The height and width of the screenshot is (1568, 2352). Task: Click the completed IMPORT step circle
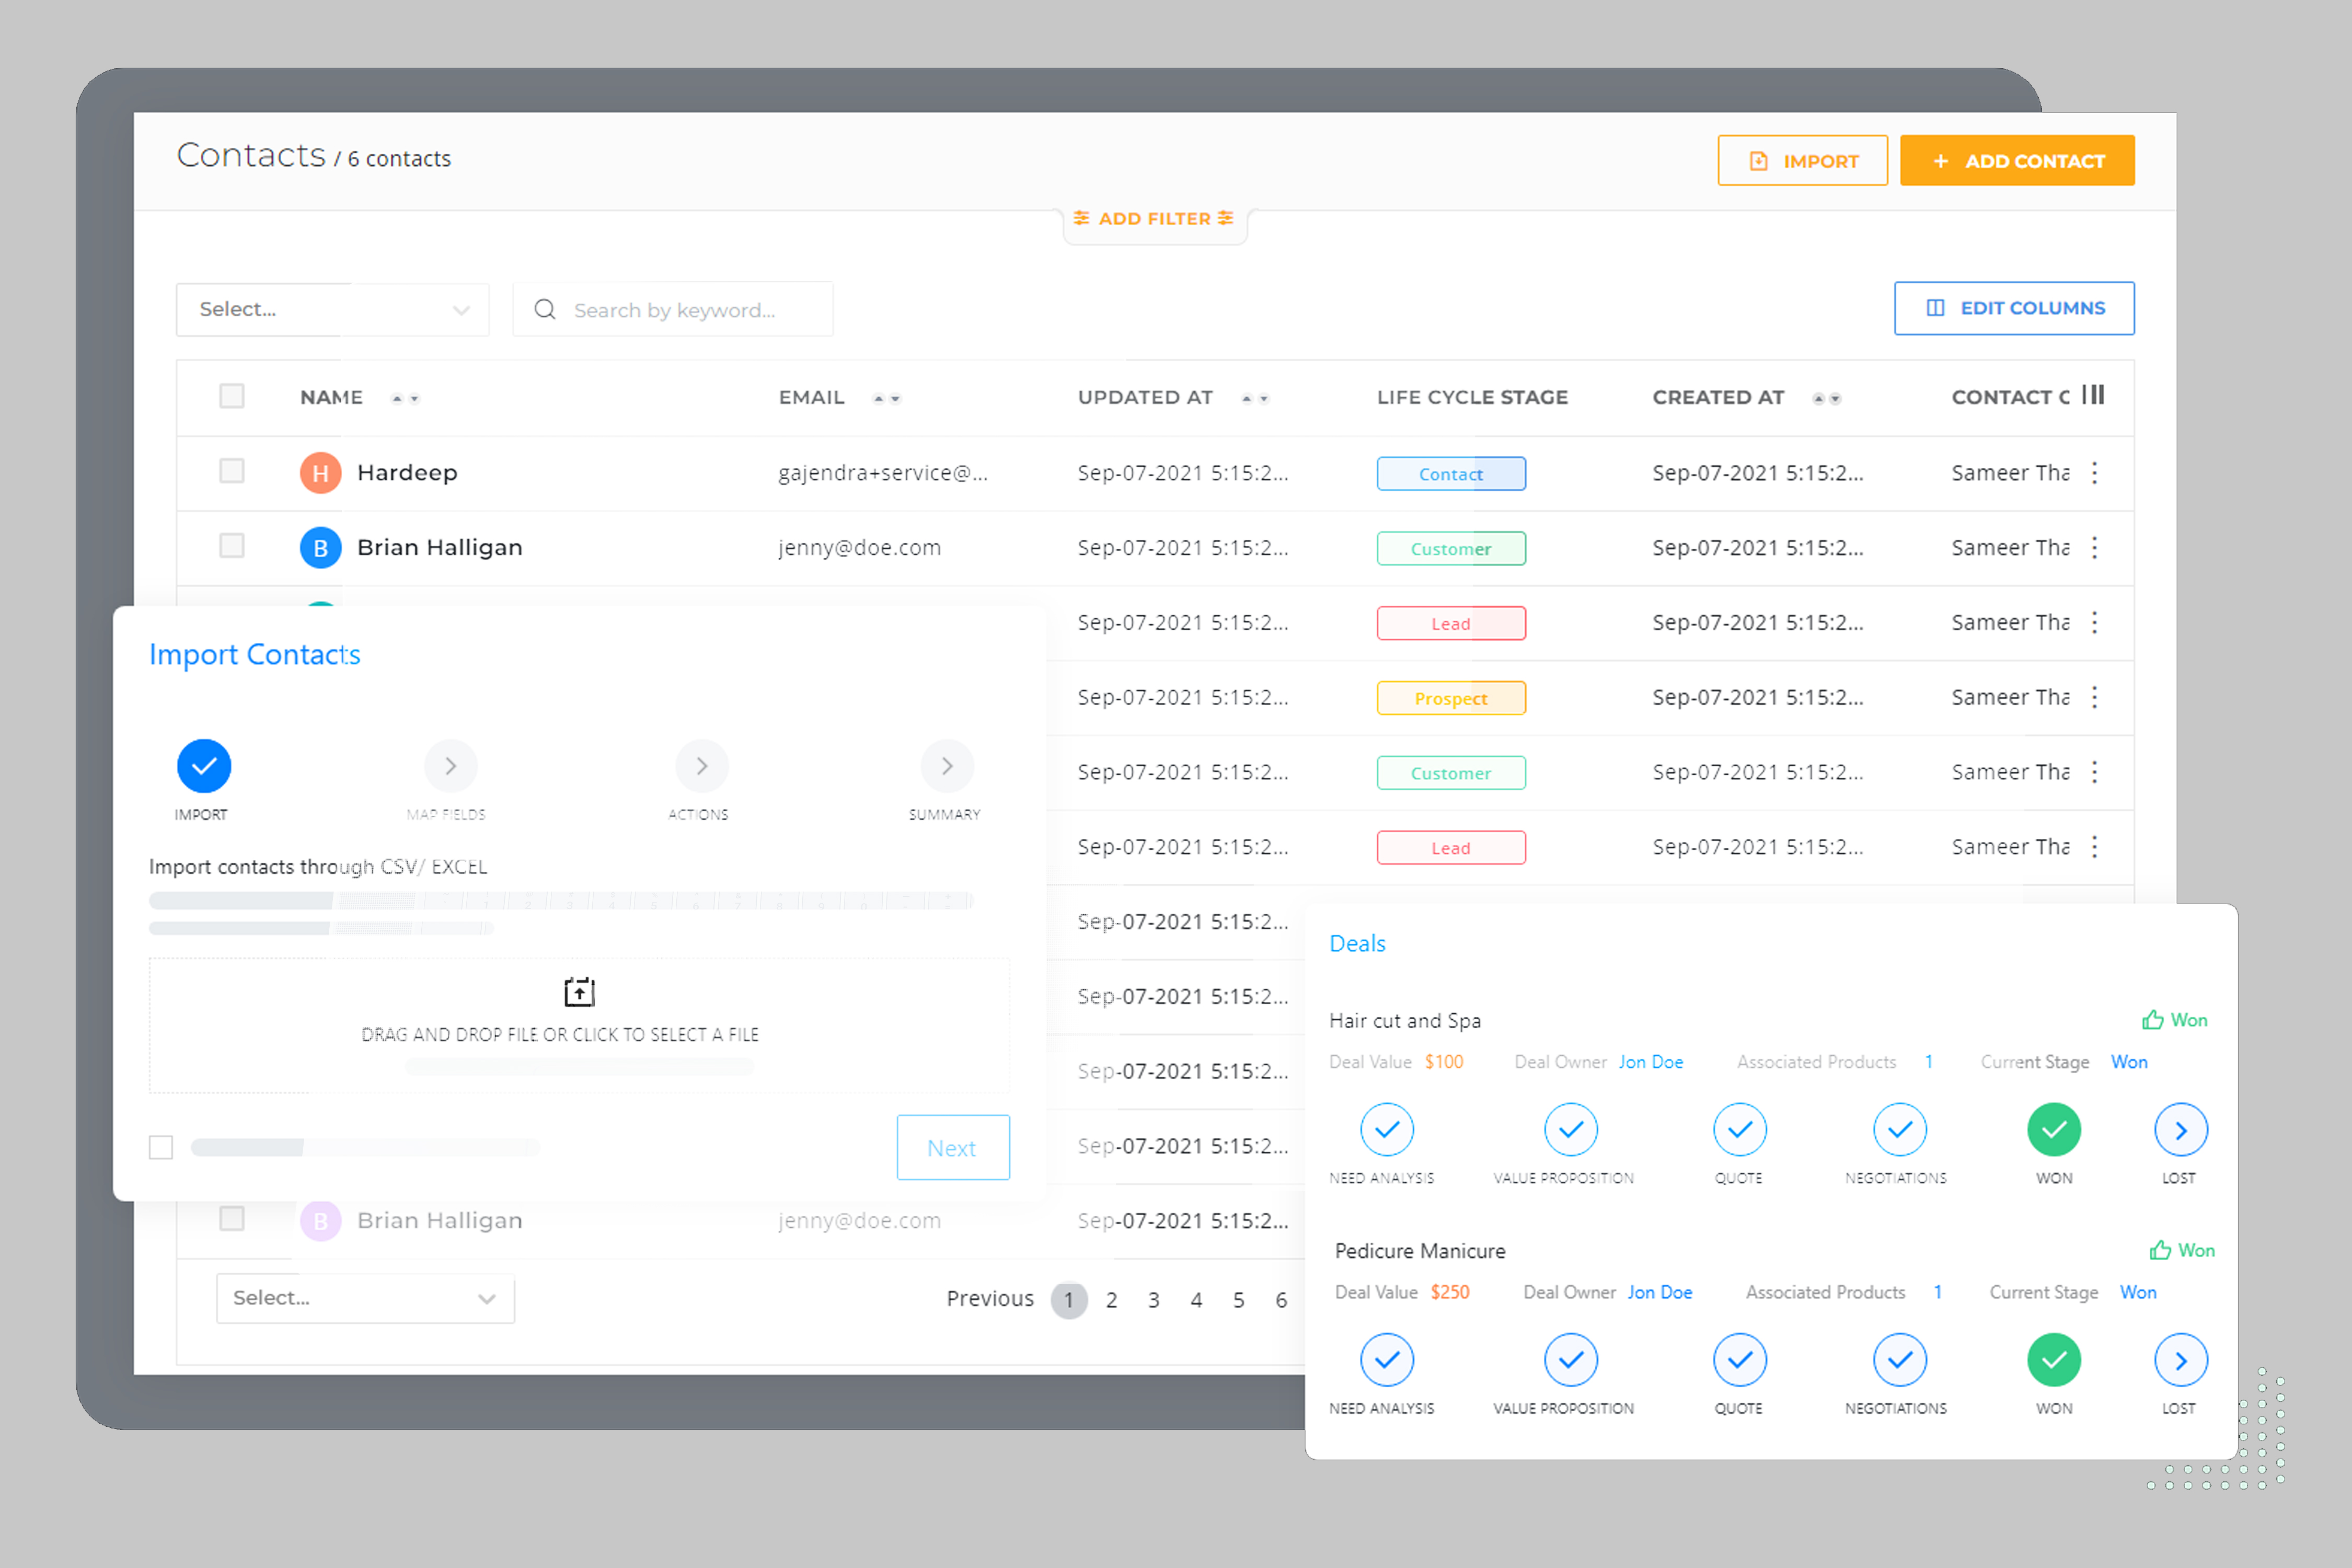204,766
